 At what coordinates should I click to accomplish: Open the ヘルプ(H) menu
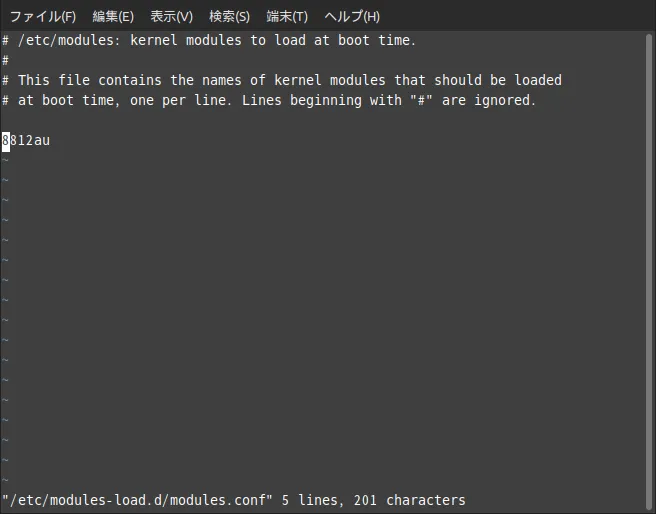pos(352,16)
